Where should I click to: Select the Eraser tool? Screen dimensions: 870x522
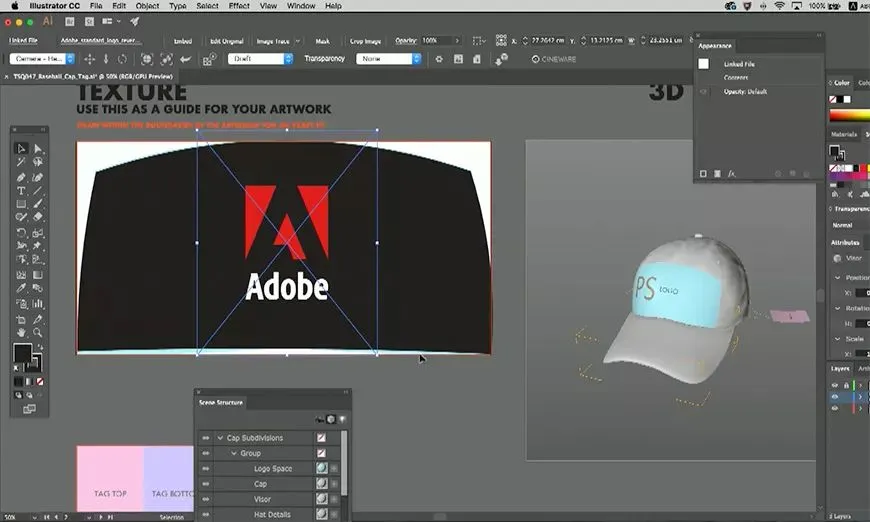pos(38,217)
